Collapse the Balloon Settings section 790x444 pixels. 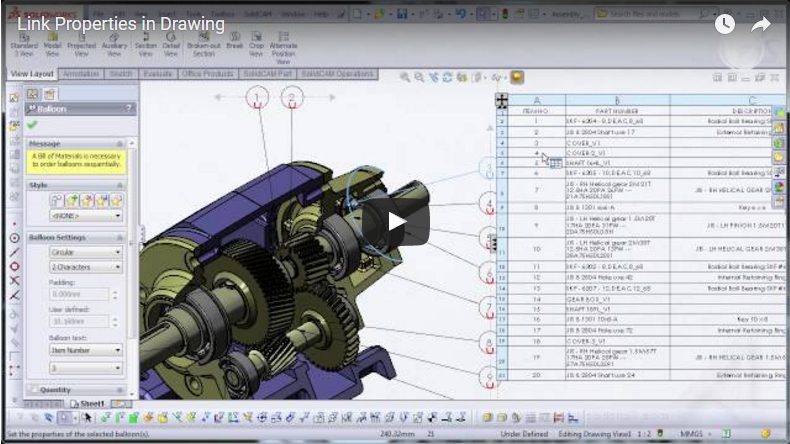(120, 237)
